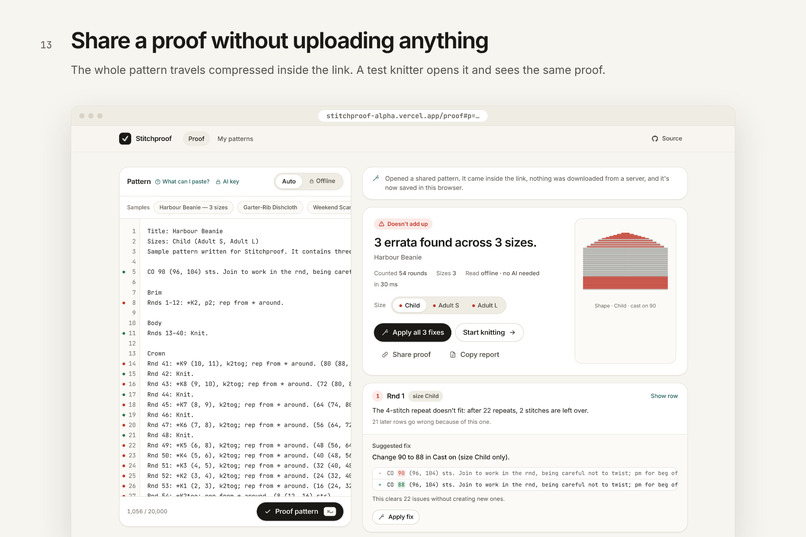Open the GitHub Source link icon
Viewport: 806px width, 537px height.
654,139
